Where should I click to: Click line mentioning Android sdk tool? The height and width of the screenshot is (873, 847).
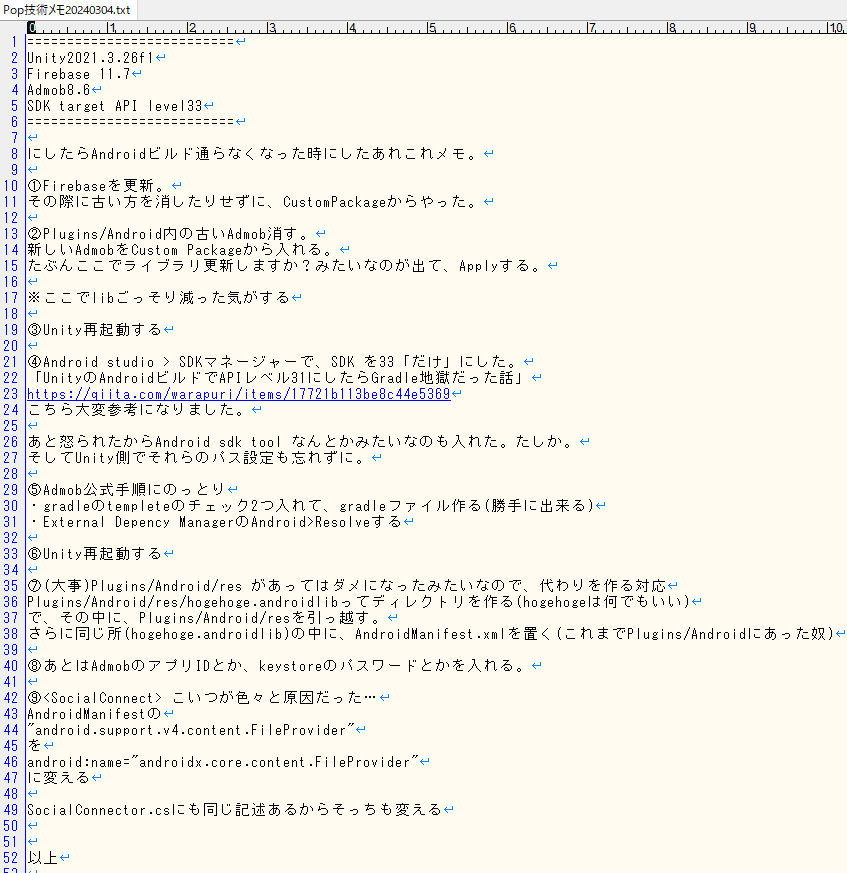coord(302,442)
